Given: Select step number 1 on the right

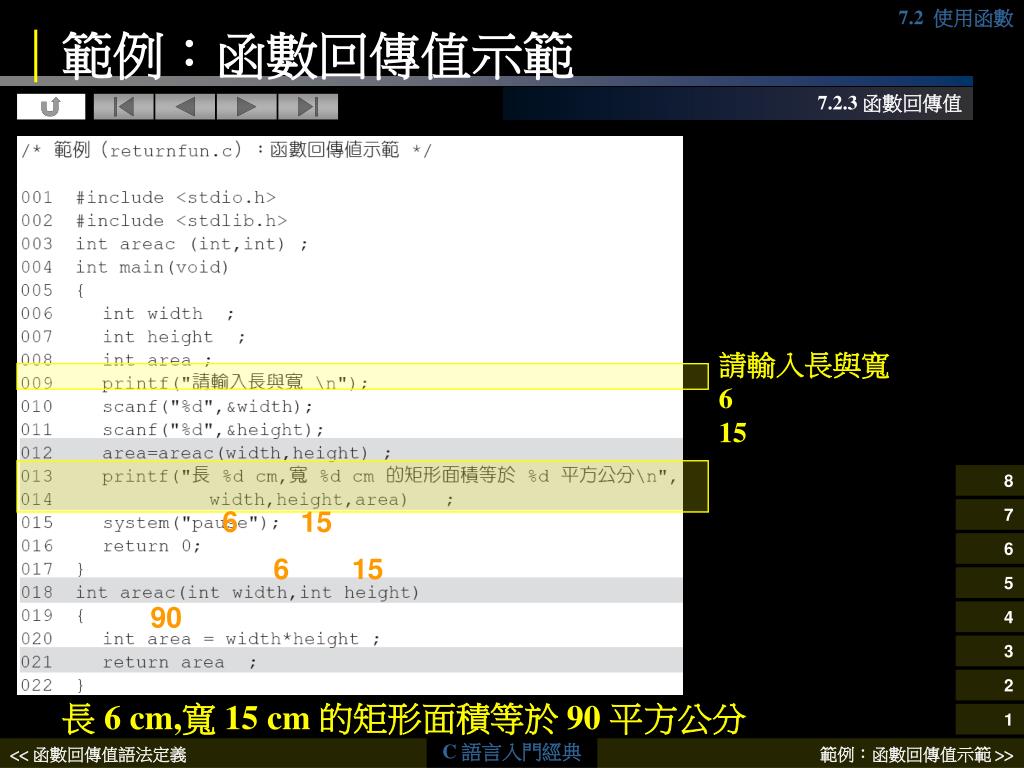Looking at the screenshot, I should [x=989, y=720].
